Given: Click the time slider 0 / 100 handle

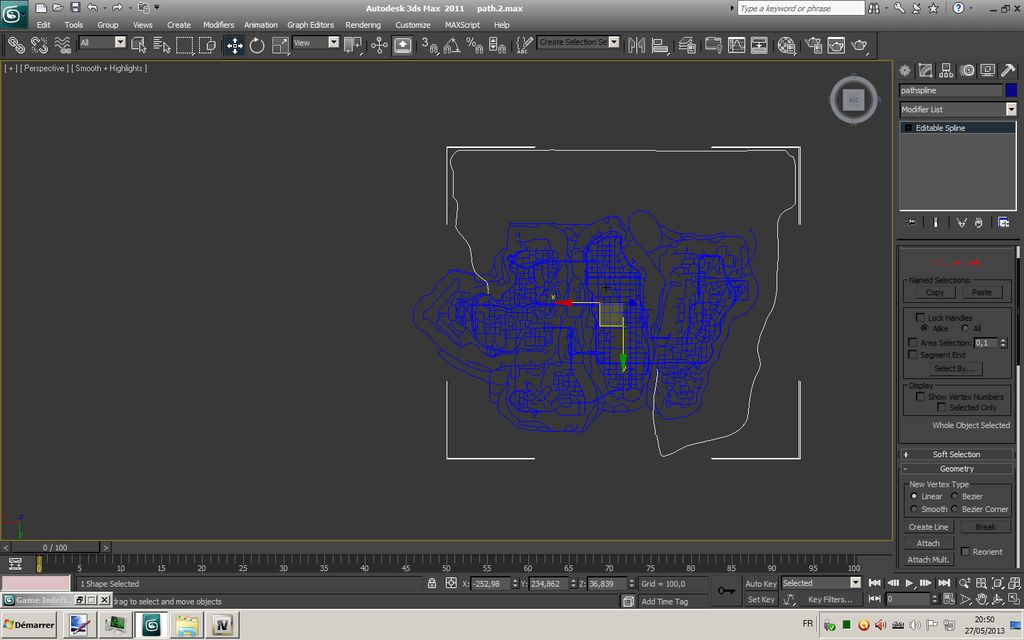Looking at the screenshot, I should 55,547.
